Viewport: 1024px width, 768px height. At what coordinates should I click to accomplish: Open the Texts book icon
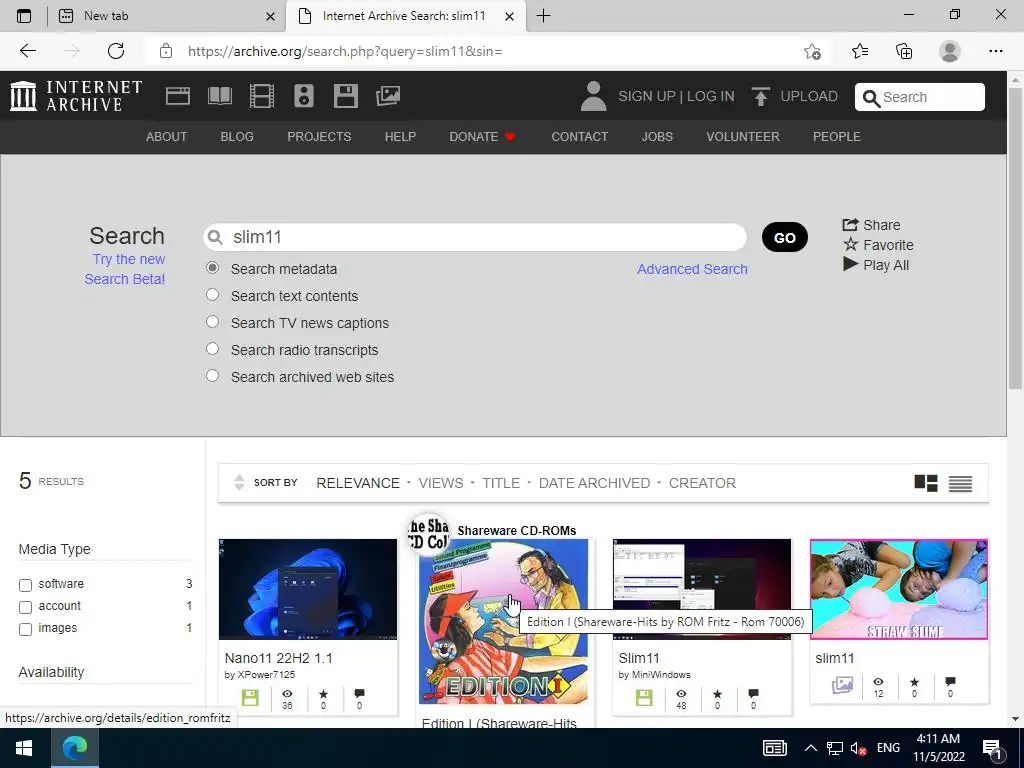219,96
